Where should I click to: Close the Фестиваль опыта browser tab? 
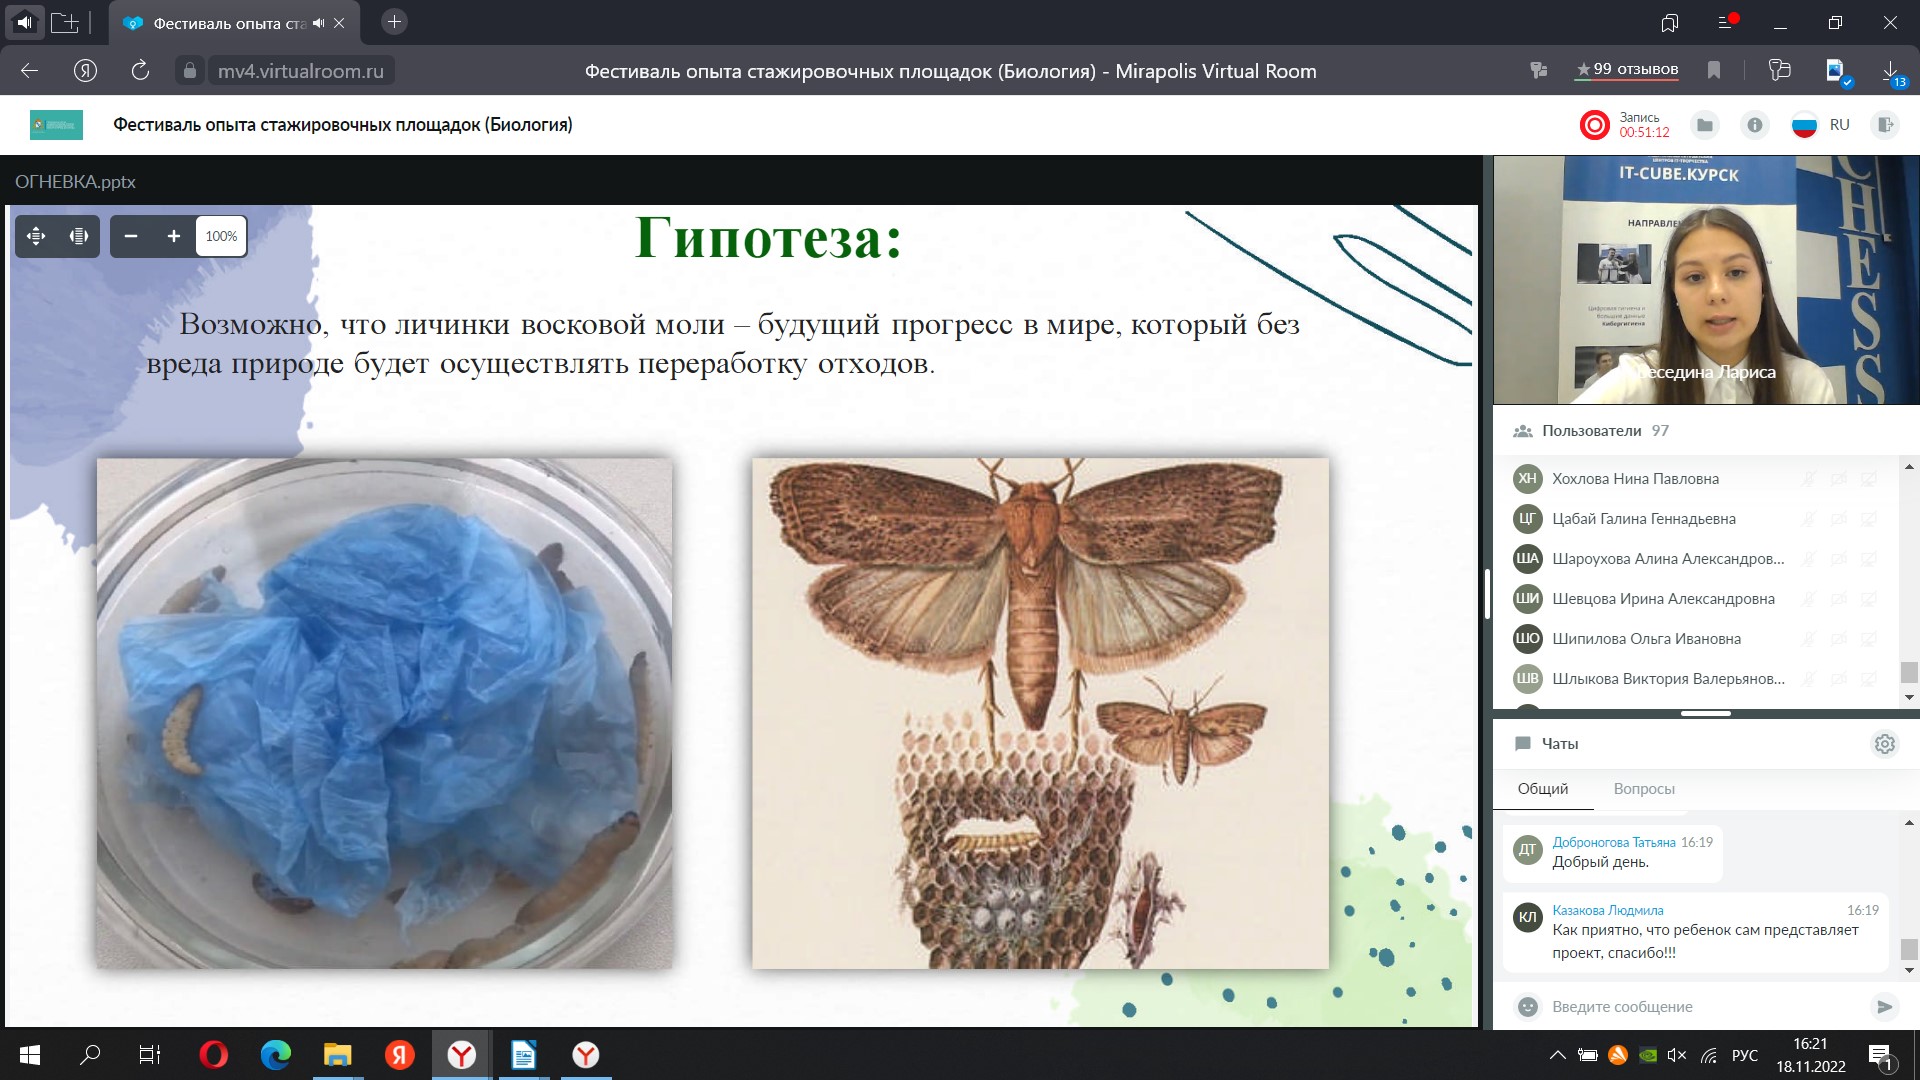pyautogui.click(x=339, y=23)
